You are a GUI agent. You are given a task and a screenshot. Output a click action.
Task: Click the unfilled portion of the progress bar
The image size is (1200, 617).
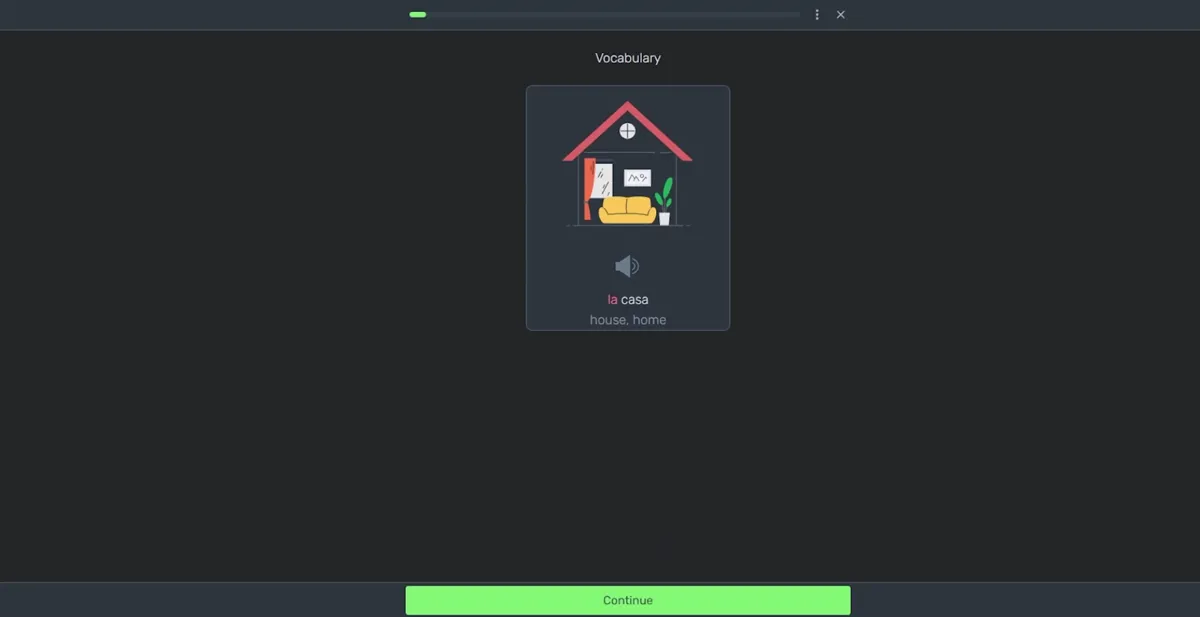pos(650,14)
